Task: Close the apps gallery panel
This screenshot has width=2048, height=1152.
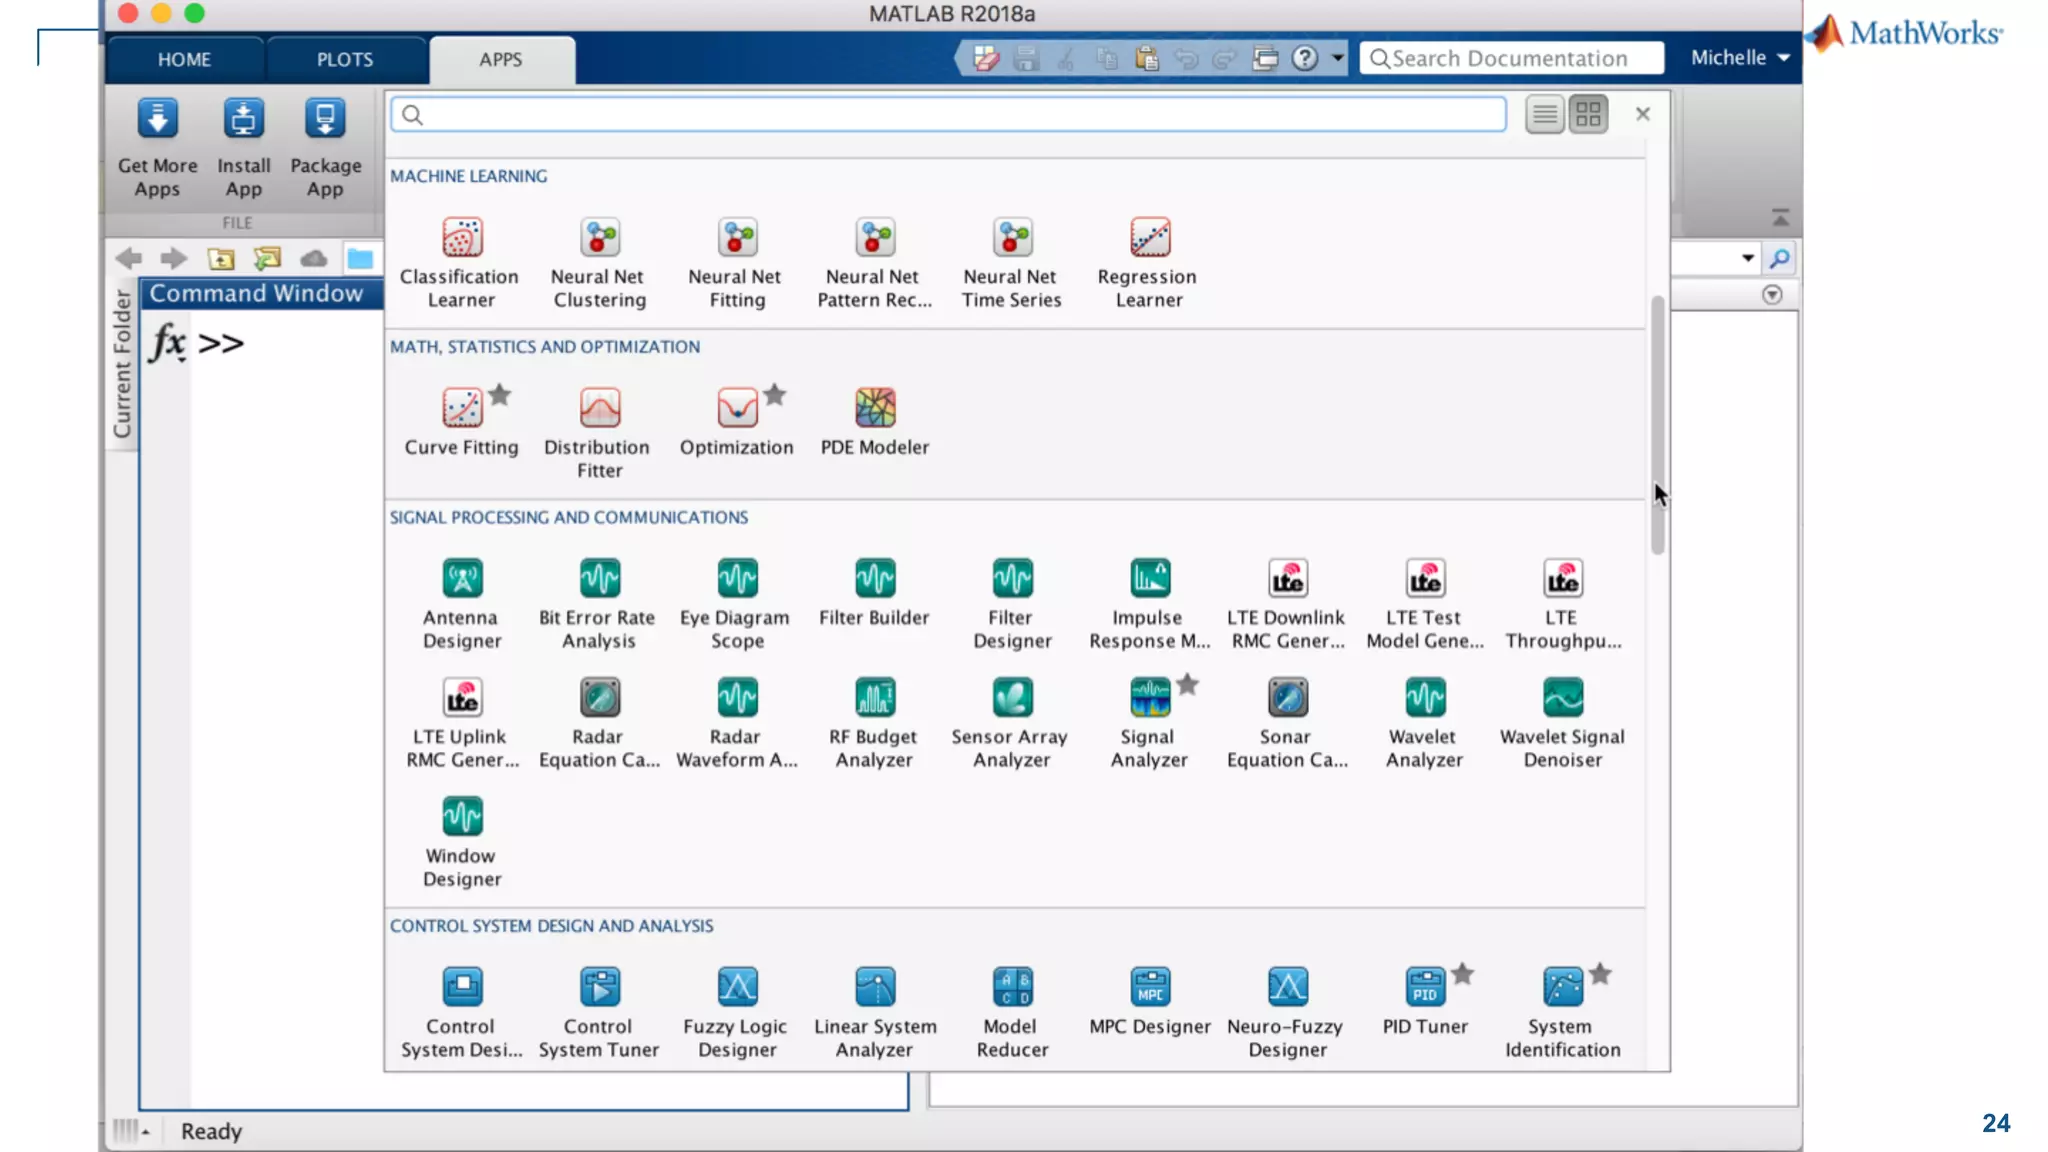Action: pos(1643,114)
